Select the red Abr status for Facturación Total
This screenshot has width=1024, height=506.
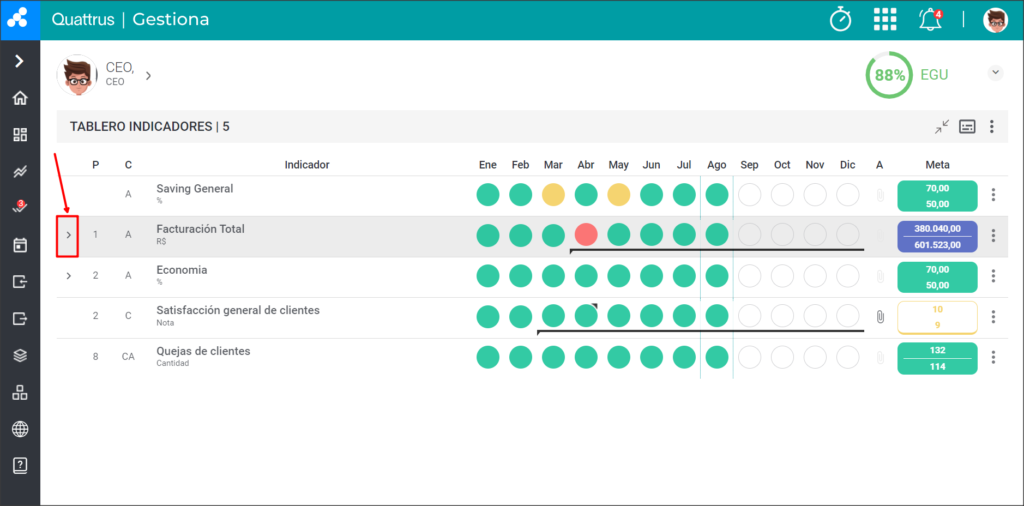coord(586,235)
